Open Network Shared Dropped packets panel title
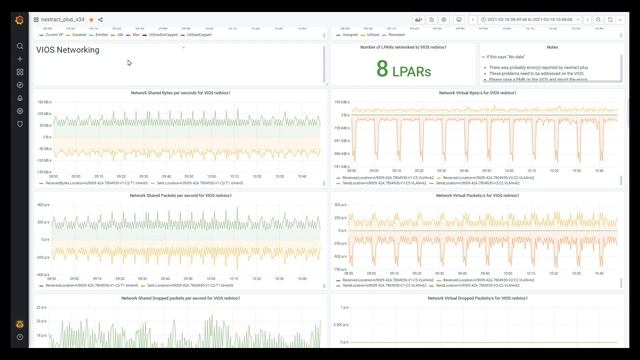The image size is (640, 360). click(x=180, y=298)
